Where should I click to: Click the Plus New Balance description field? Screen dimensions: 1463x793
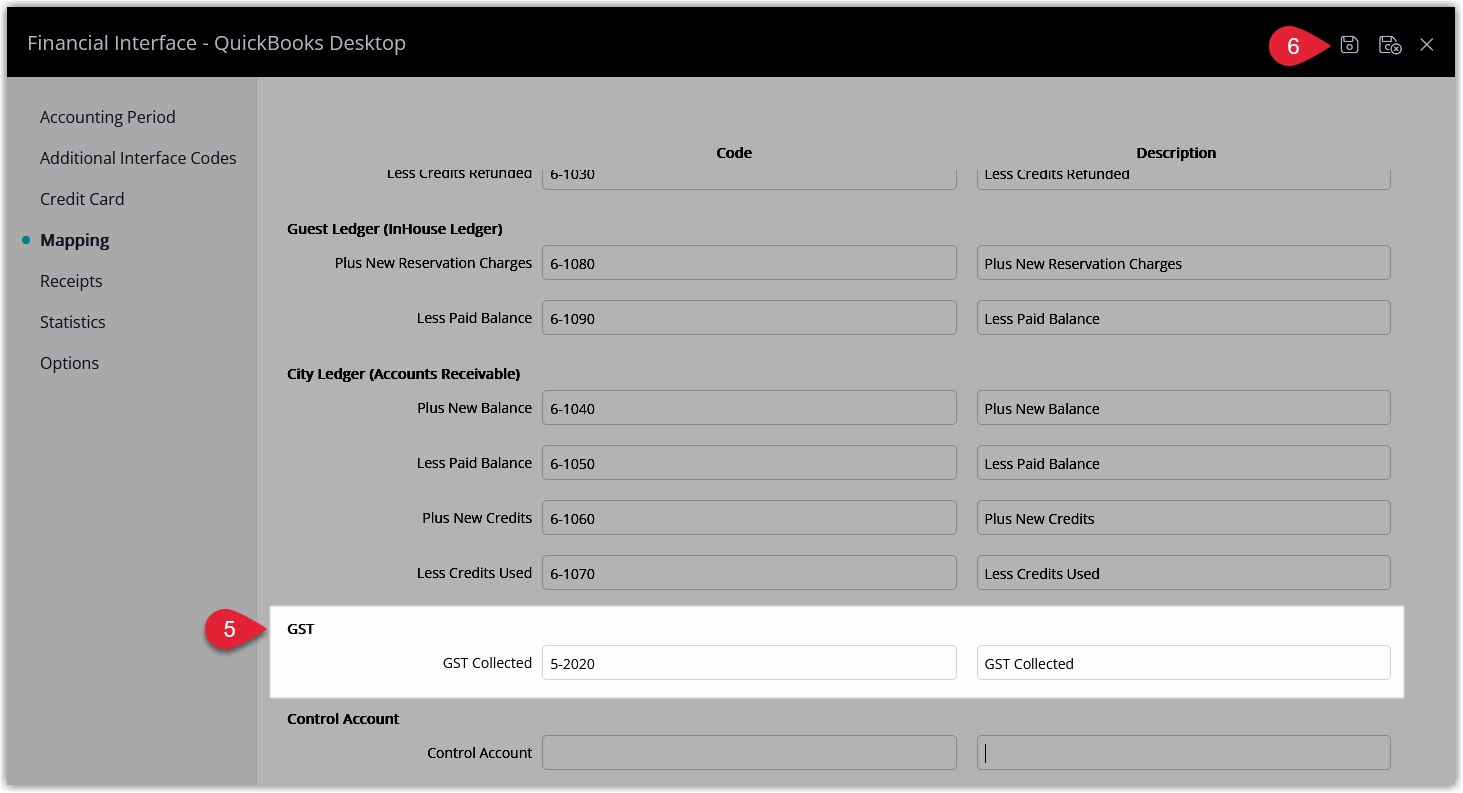point(1183,408)
